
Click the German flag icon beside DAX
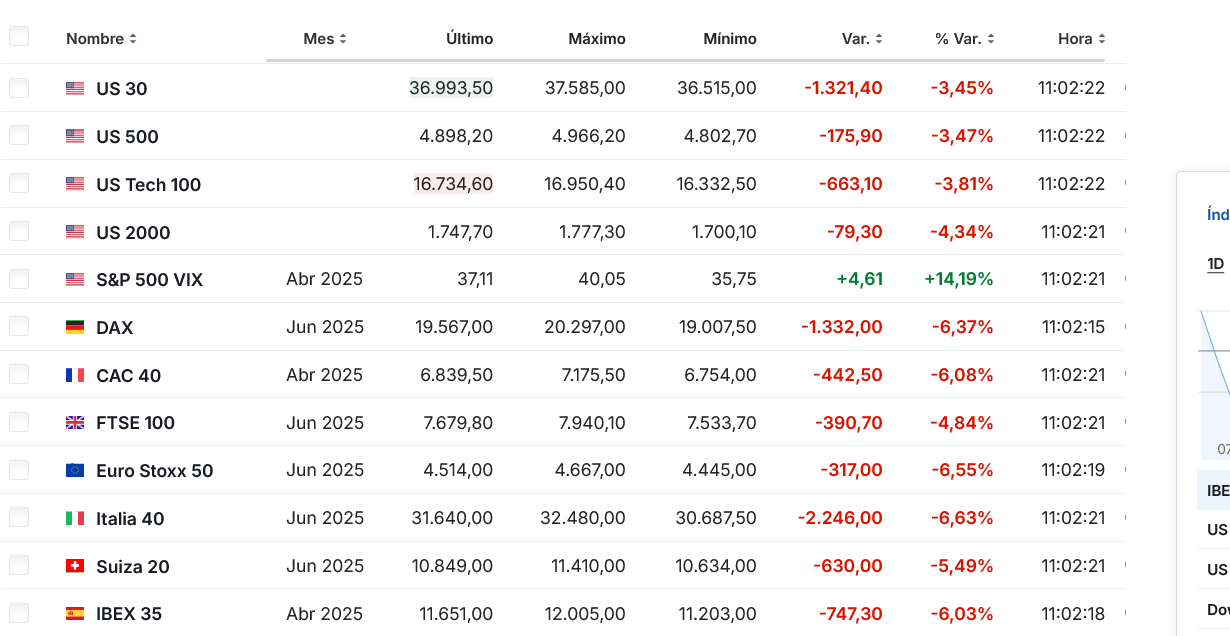(75, 327)
